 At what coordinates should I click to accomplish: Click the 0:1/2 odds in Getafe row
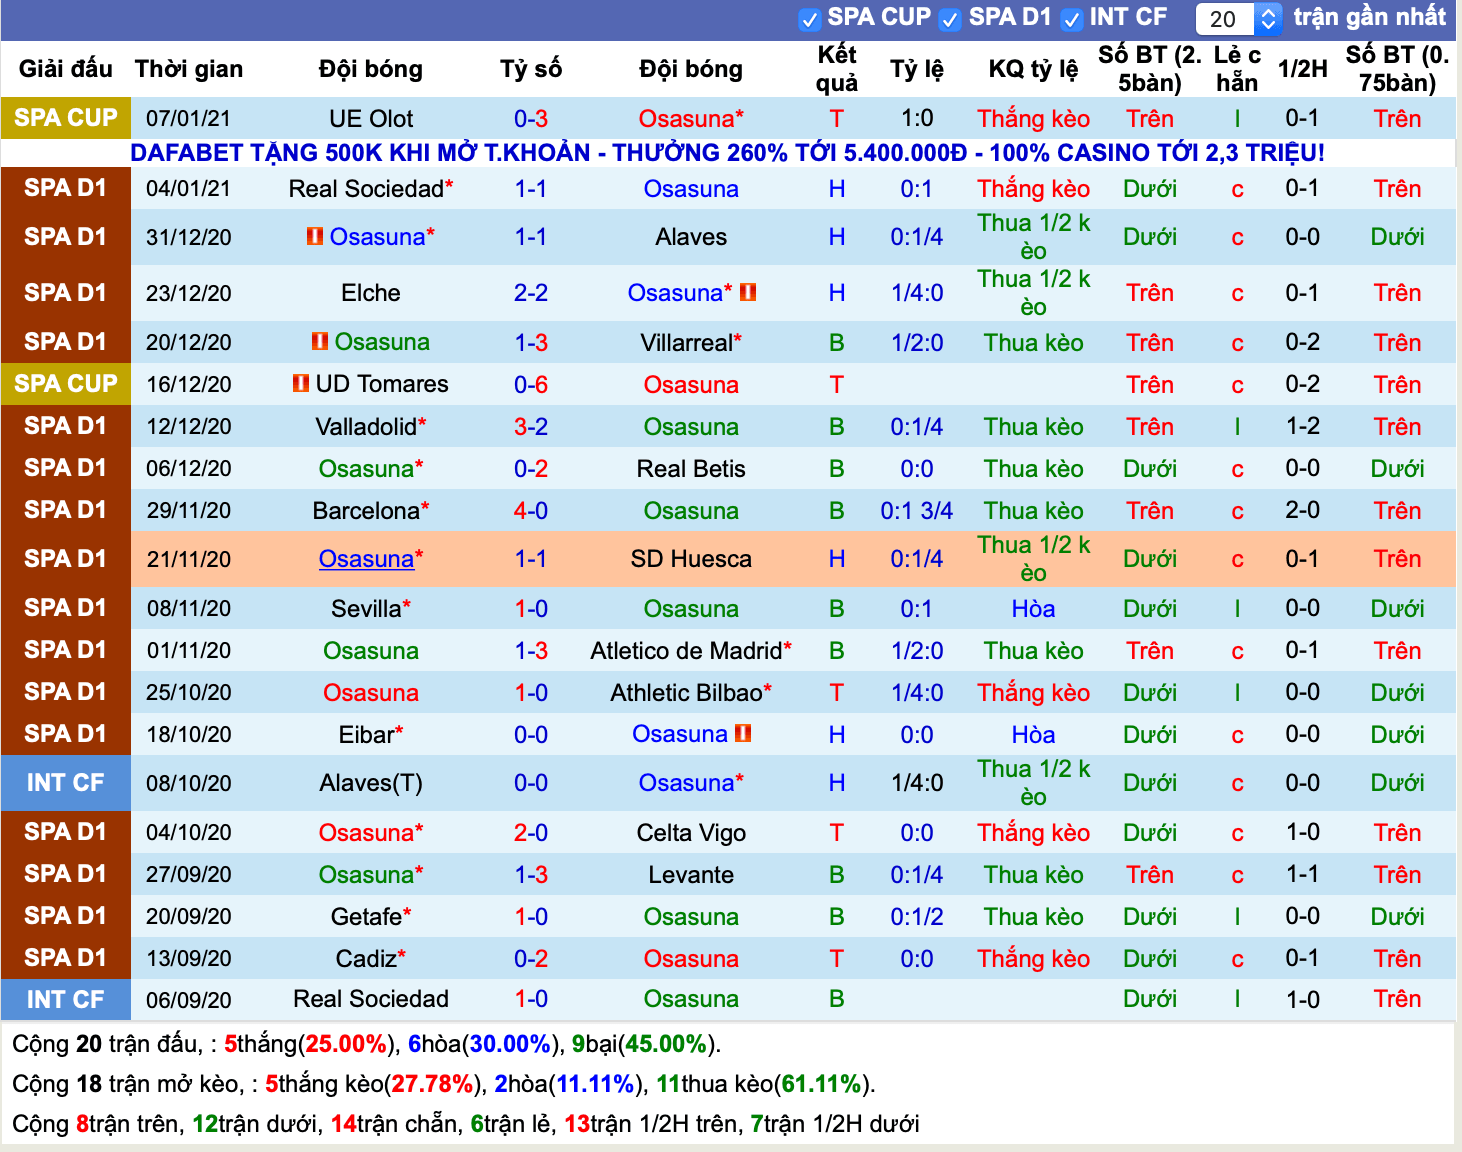coord(917,917)
